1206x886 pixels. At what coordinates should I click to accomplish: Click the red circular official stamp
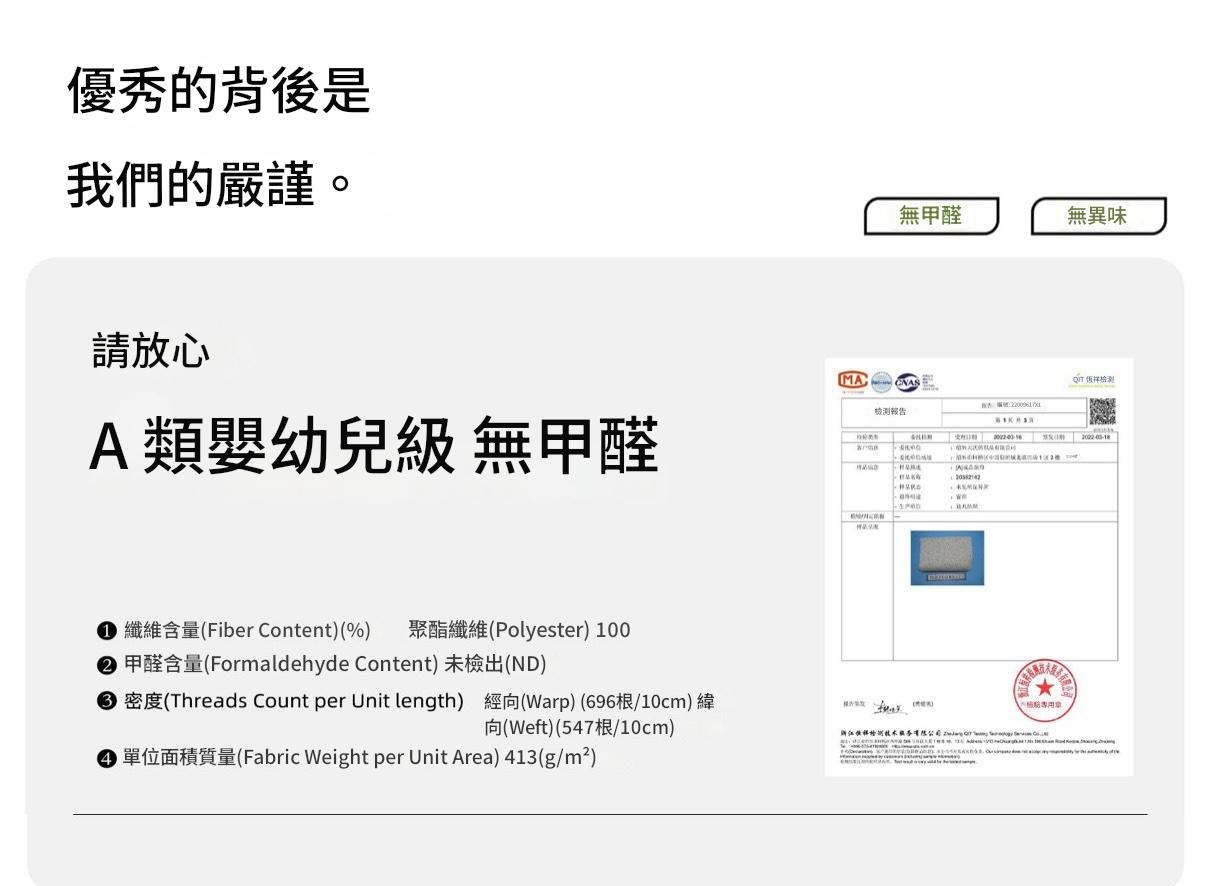1045,691
